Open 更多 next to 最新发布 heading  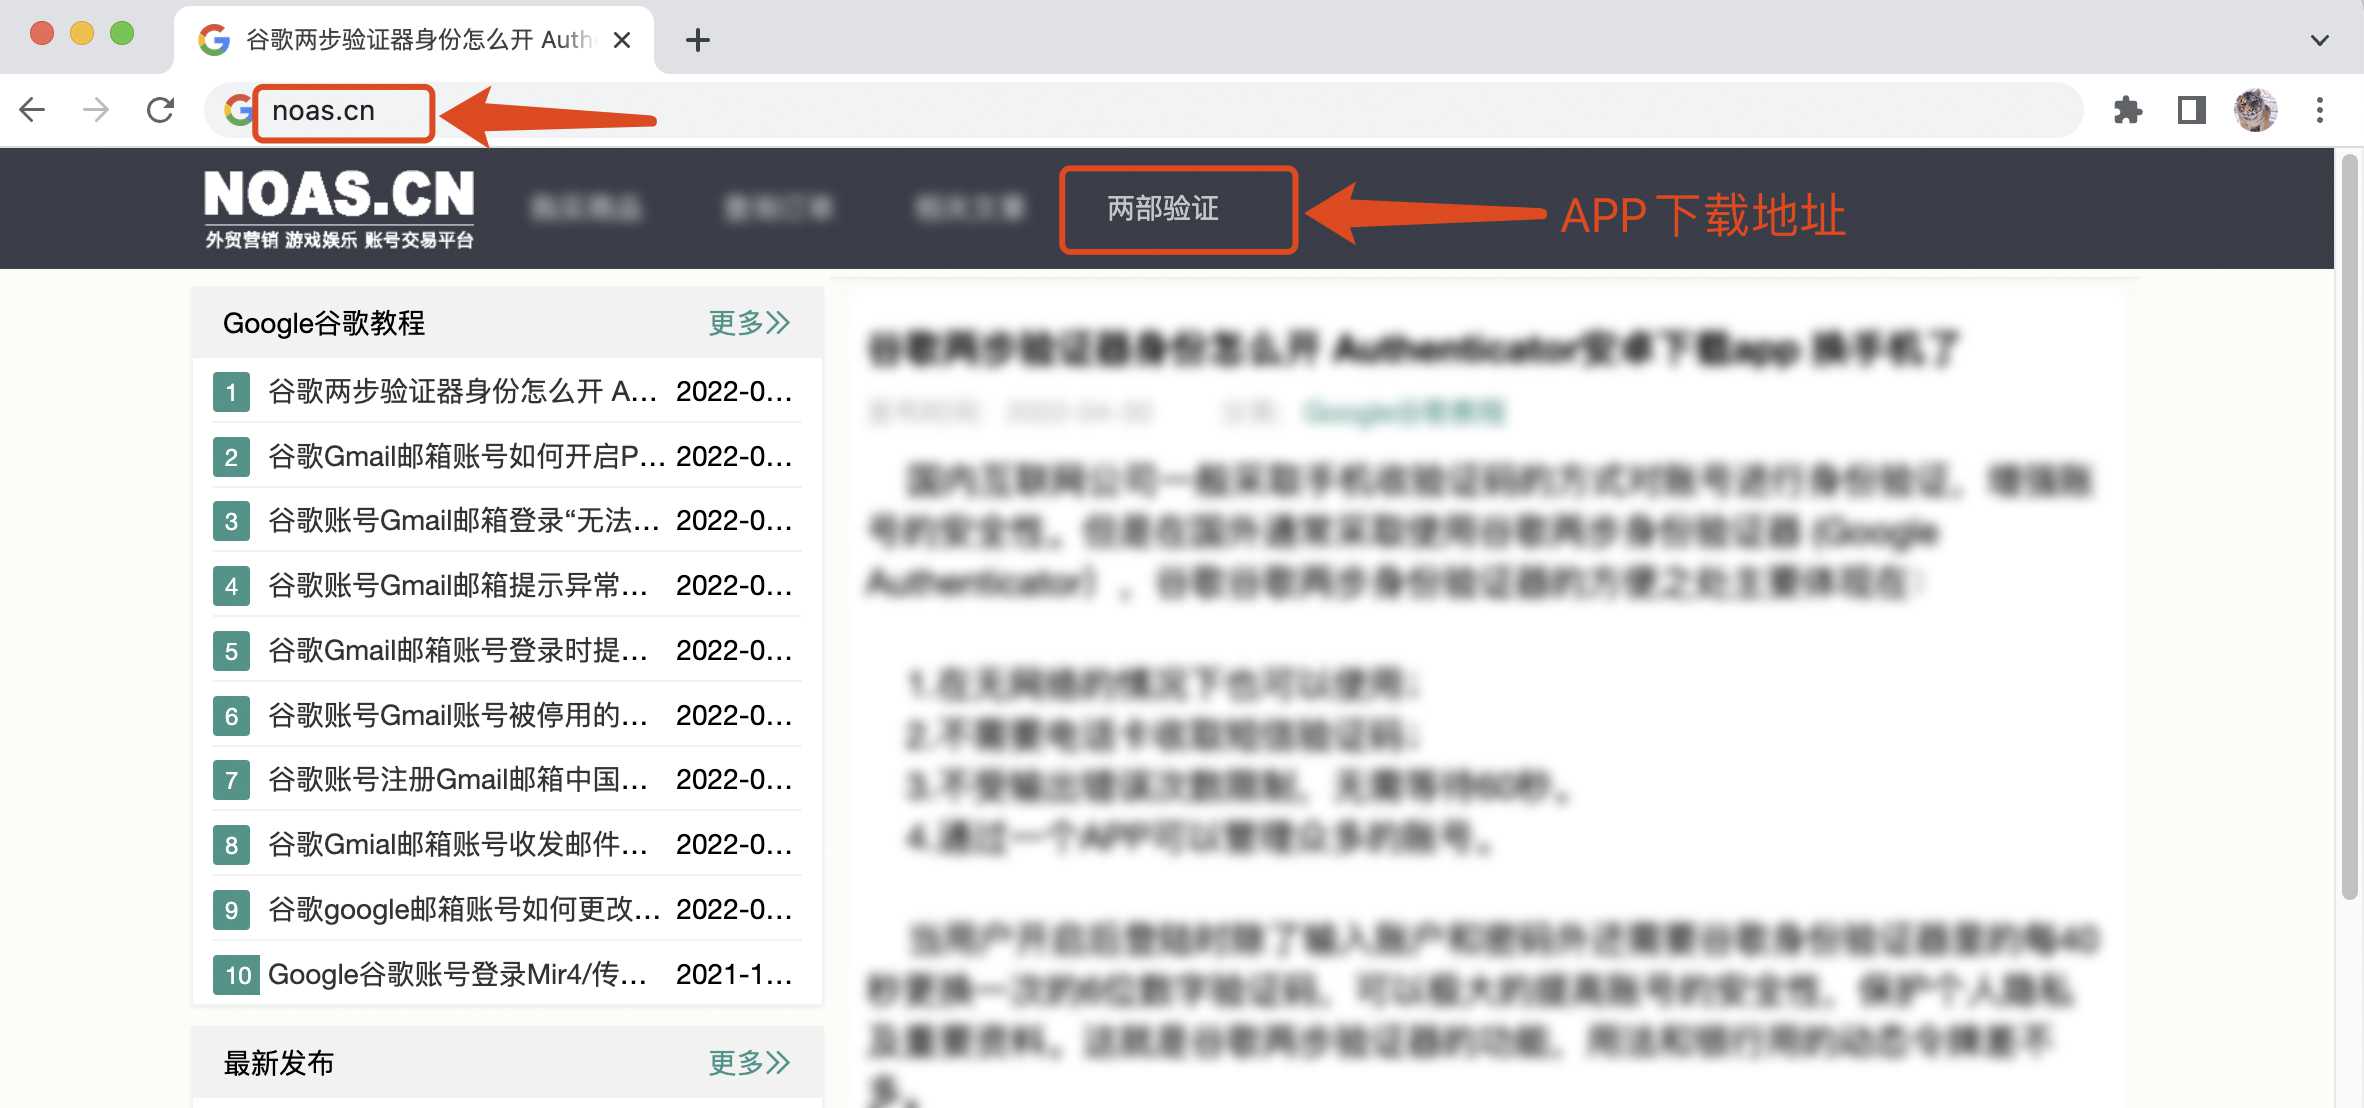click(x=749, y=1063)
